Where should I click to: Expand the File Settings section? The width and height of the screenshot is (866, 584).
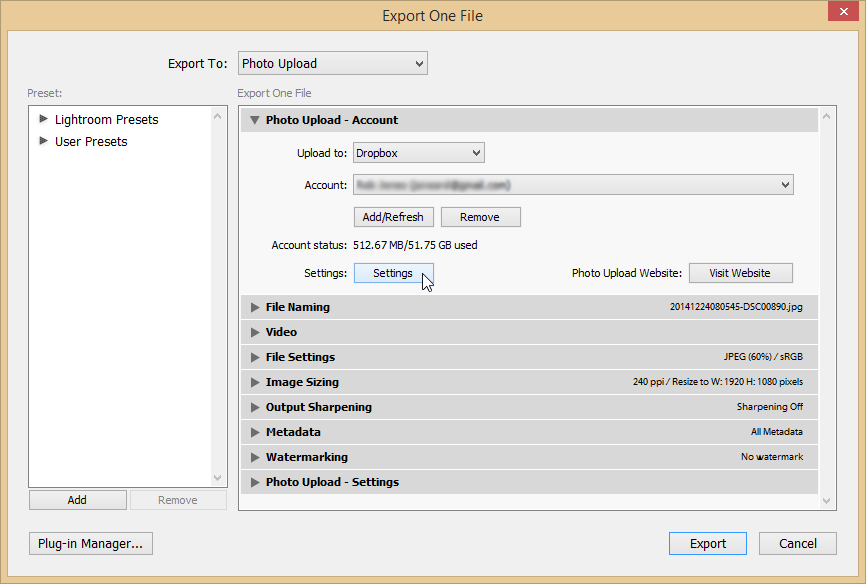pos(255,357)
